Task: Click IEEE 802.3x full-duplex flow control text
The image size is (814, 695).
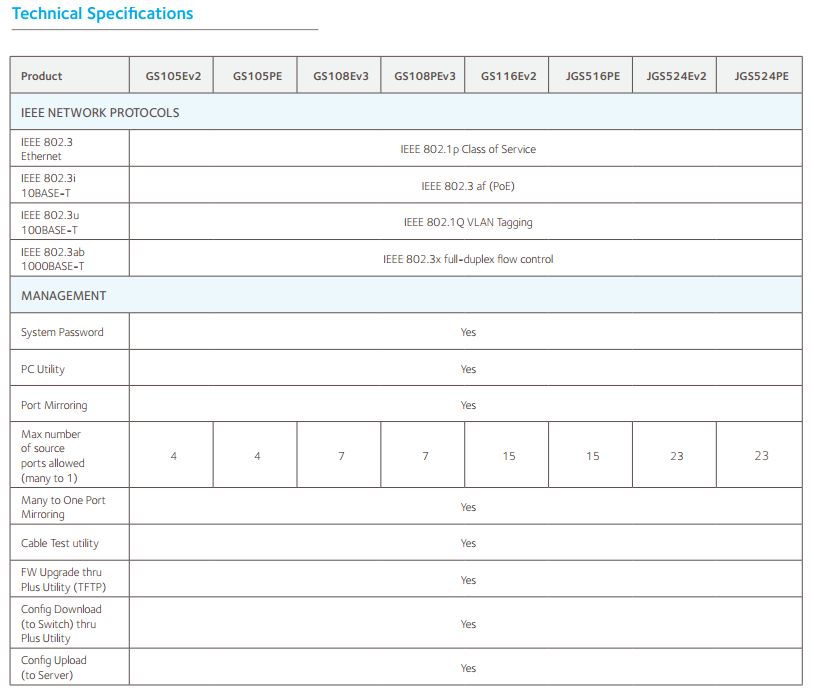Action: click(x=467, y=259)
